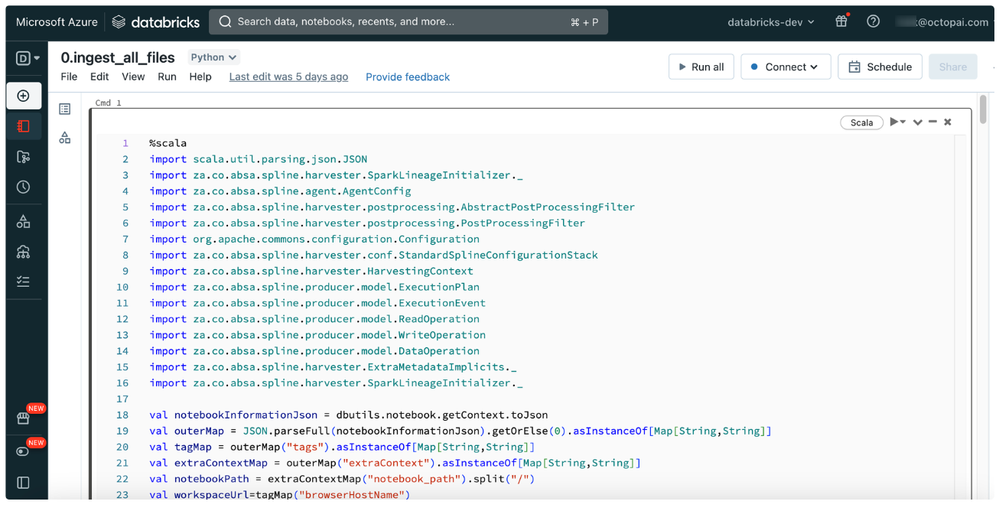Click the help question mark icon

tap(873, 21)
